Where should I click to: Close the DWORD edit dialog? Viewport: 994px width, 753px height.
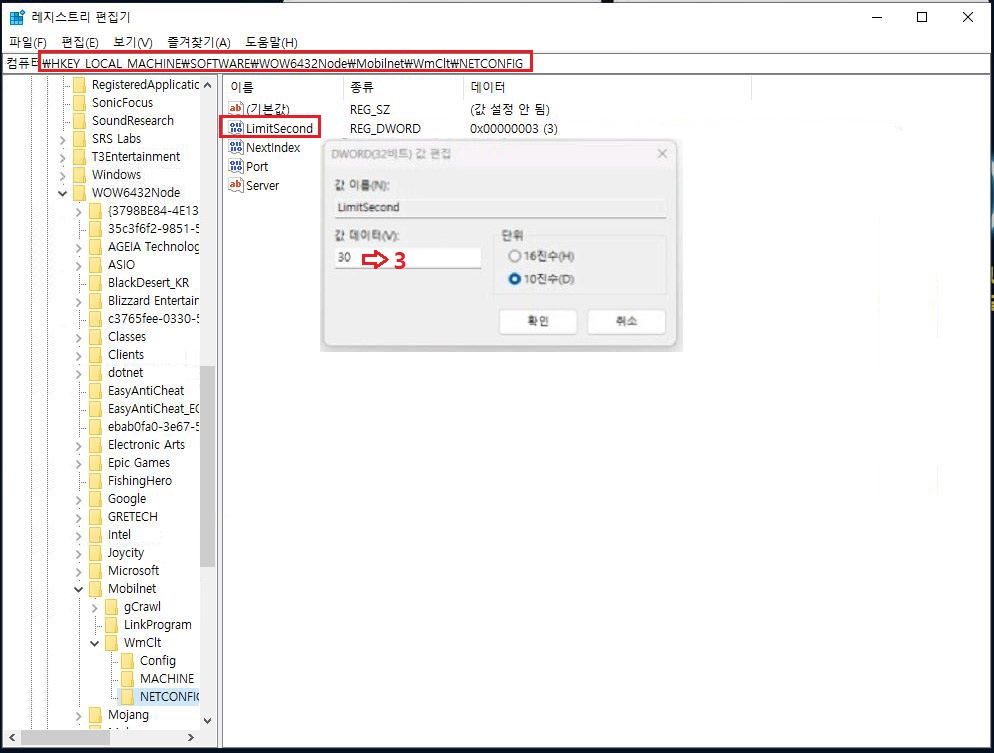tap(662, 154)
